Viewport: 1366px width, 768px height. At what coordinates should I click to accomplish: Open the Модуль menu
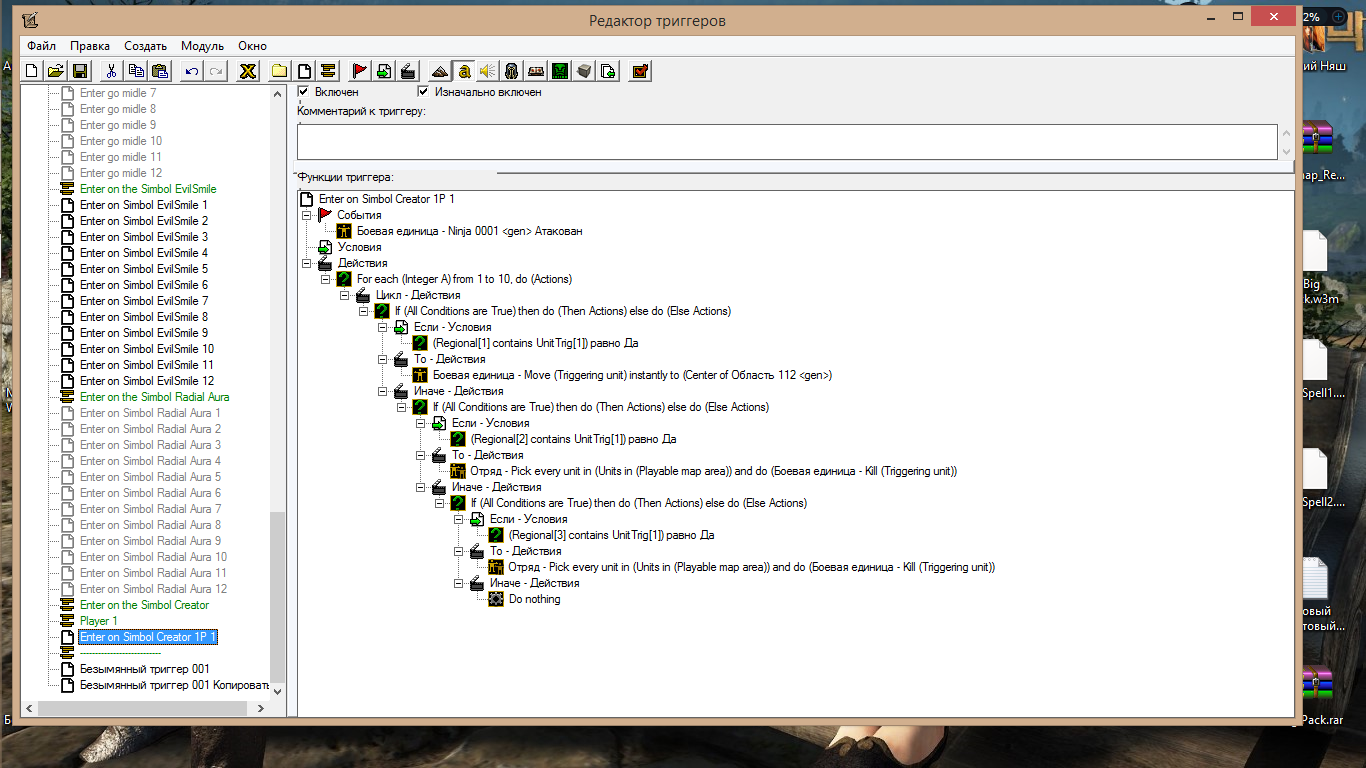pyautogui.click(x=202, y=46)
